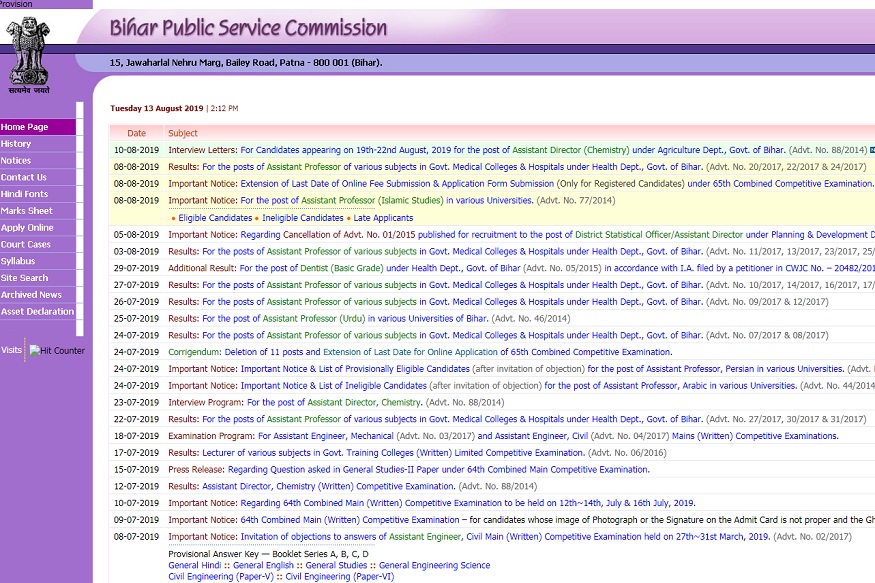Open General Hindi answer key
875x583 pixels.
[x=196, y=566]
